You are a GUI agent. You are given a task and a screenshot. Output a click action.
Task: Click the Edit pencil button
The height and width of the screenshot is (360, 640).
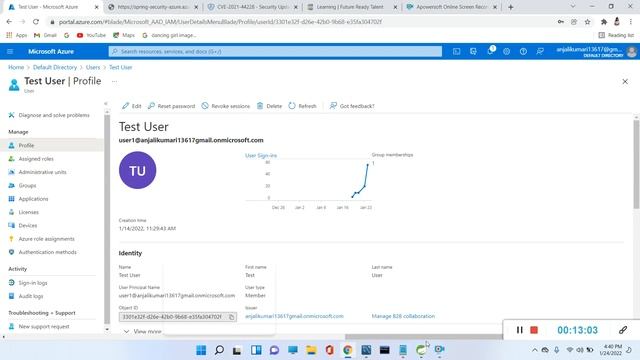(131, 106)
